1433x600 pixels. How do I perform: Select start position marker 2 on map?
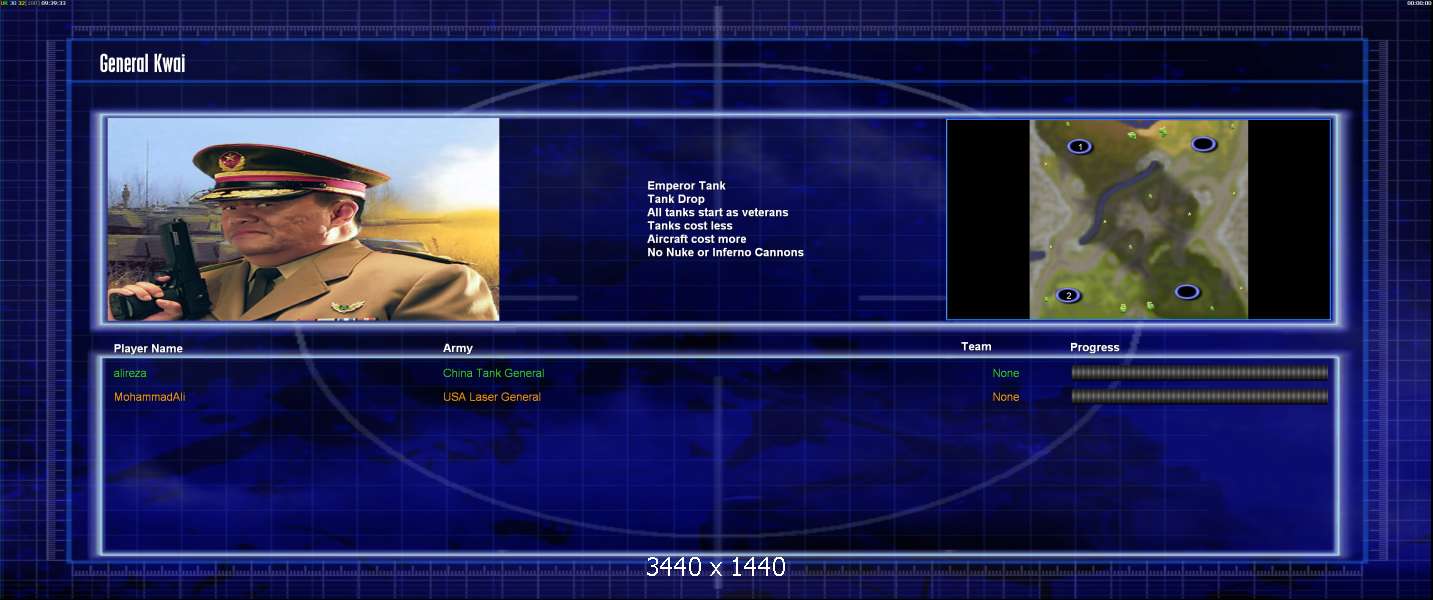point(1068,295)
